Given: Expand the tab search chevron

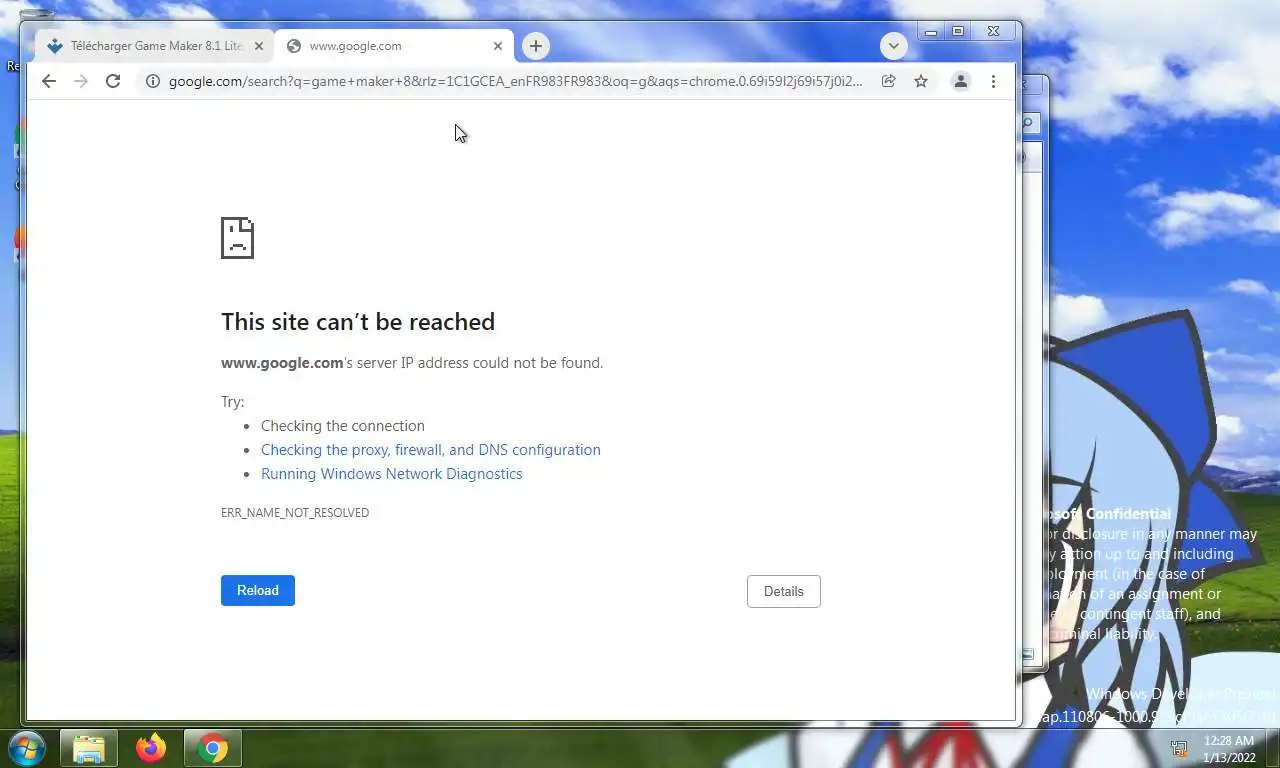Looking at the screenshot, I should pyautogui.click(x=894, y=46).
